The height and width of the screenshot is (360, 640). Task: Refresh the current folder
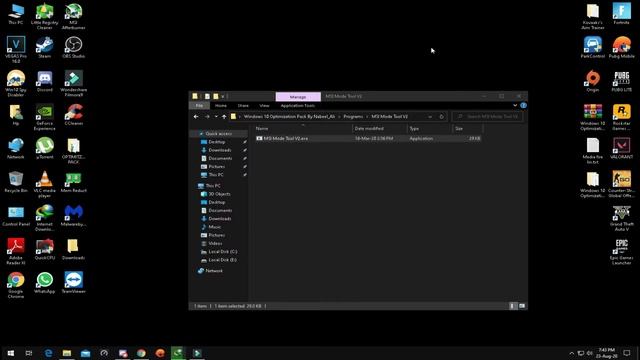pyautogui.click(x=441, y=117)
